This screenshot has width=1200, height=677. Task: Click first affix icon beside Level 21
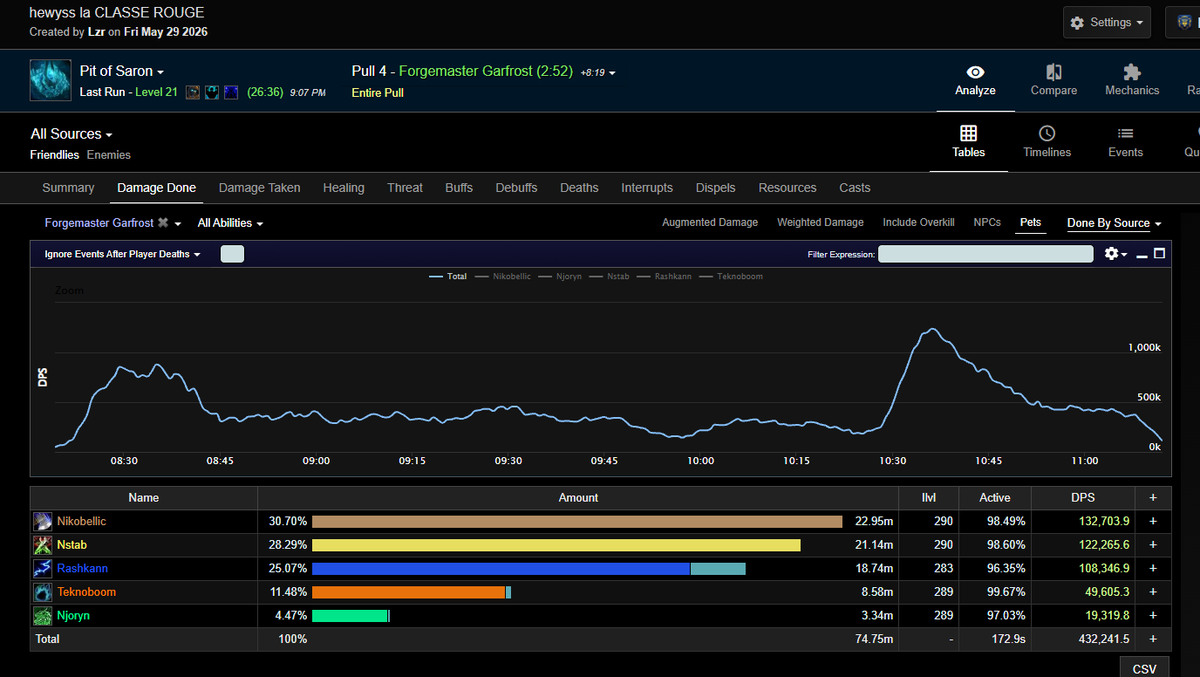point(192,93)
